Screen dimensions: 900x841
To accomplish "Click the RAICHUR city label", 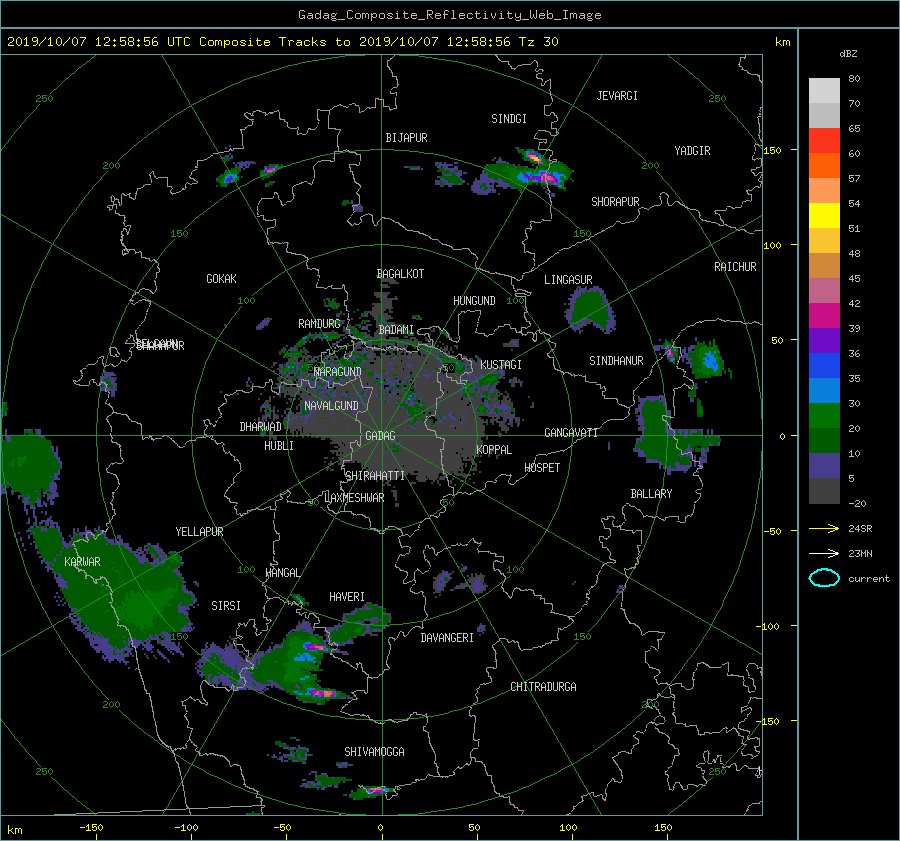I will click(x=735, y=267).
